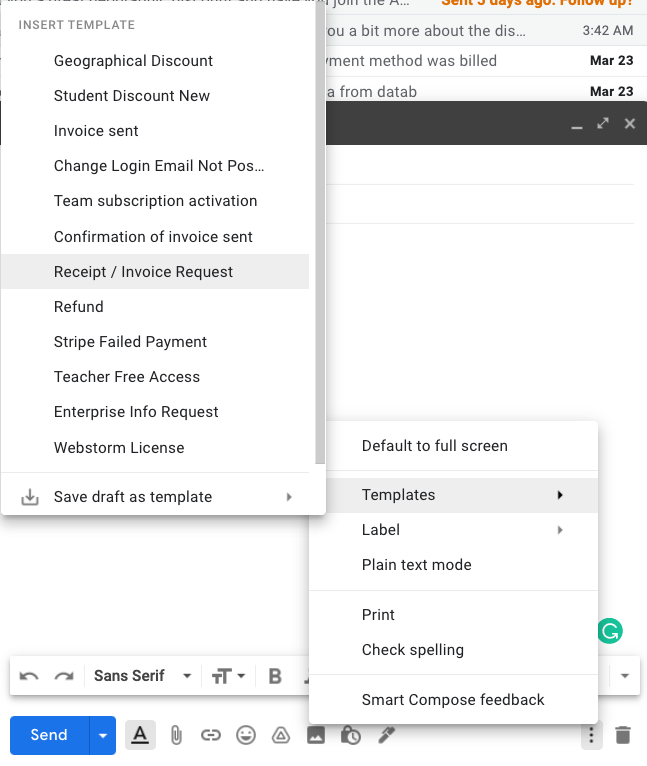Screen dimensions: 647x766
Task: Open the Grammarly green icon
Action: (610, 631)
